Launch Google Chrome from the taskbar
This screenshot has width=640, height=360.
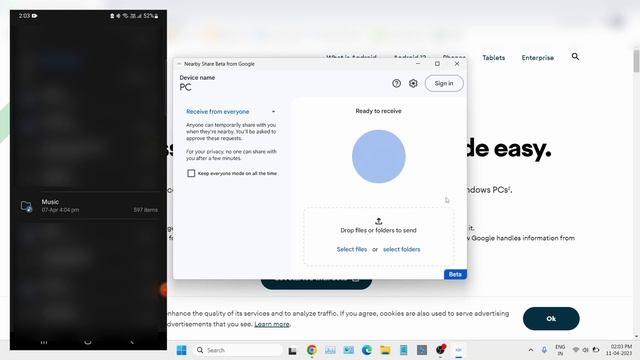point(312,350)
